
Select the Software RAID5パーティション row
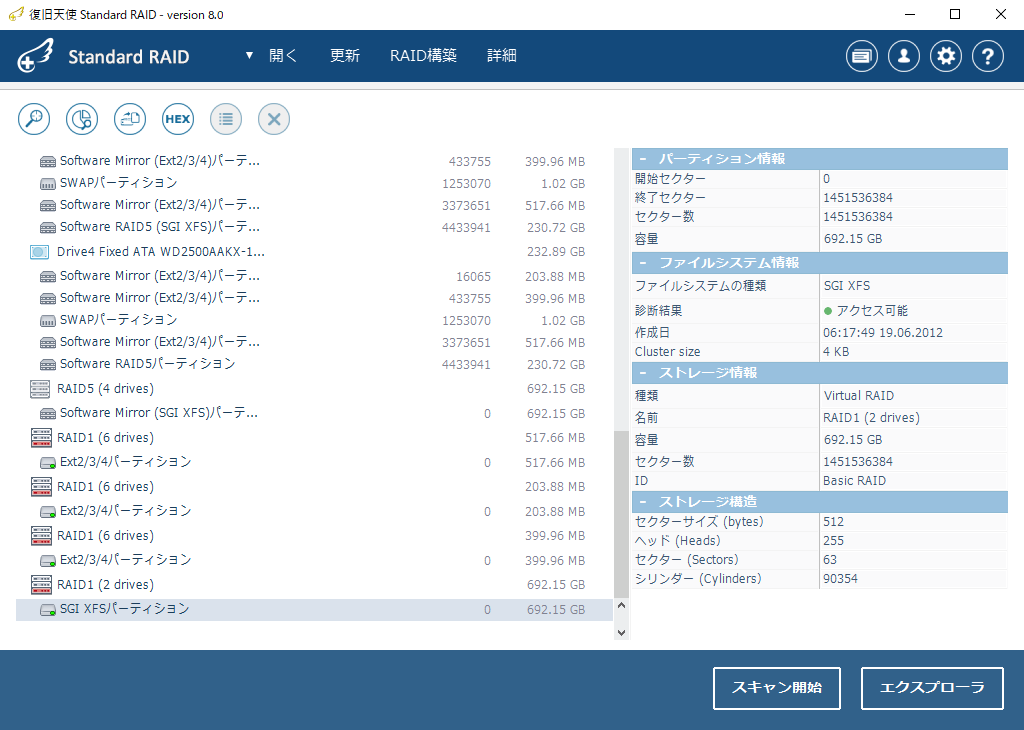[313, 364]
